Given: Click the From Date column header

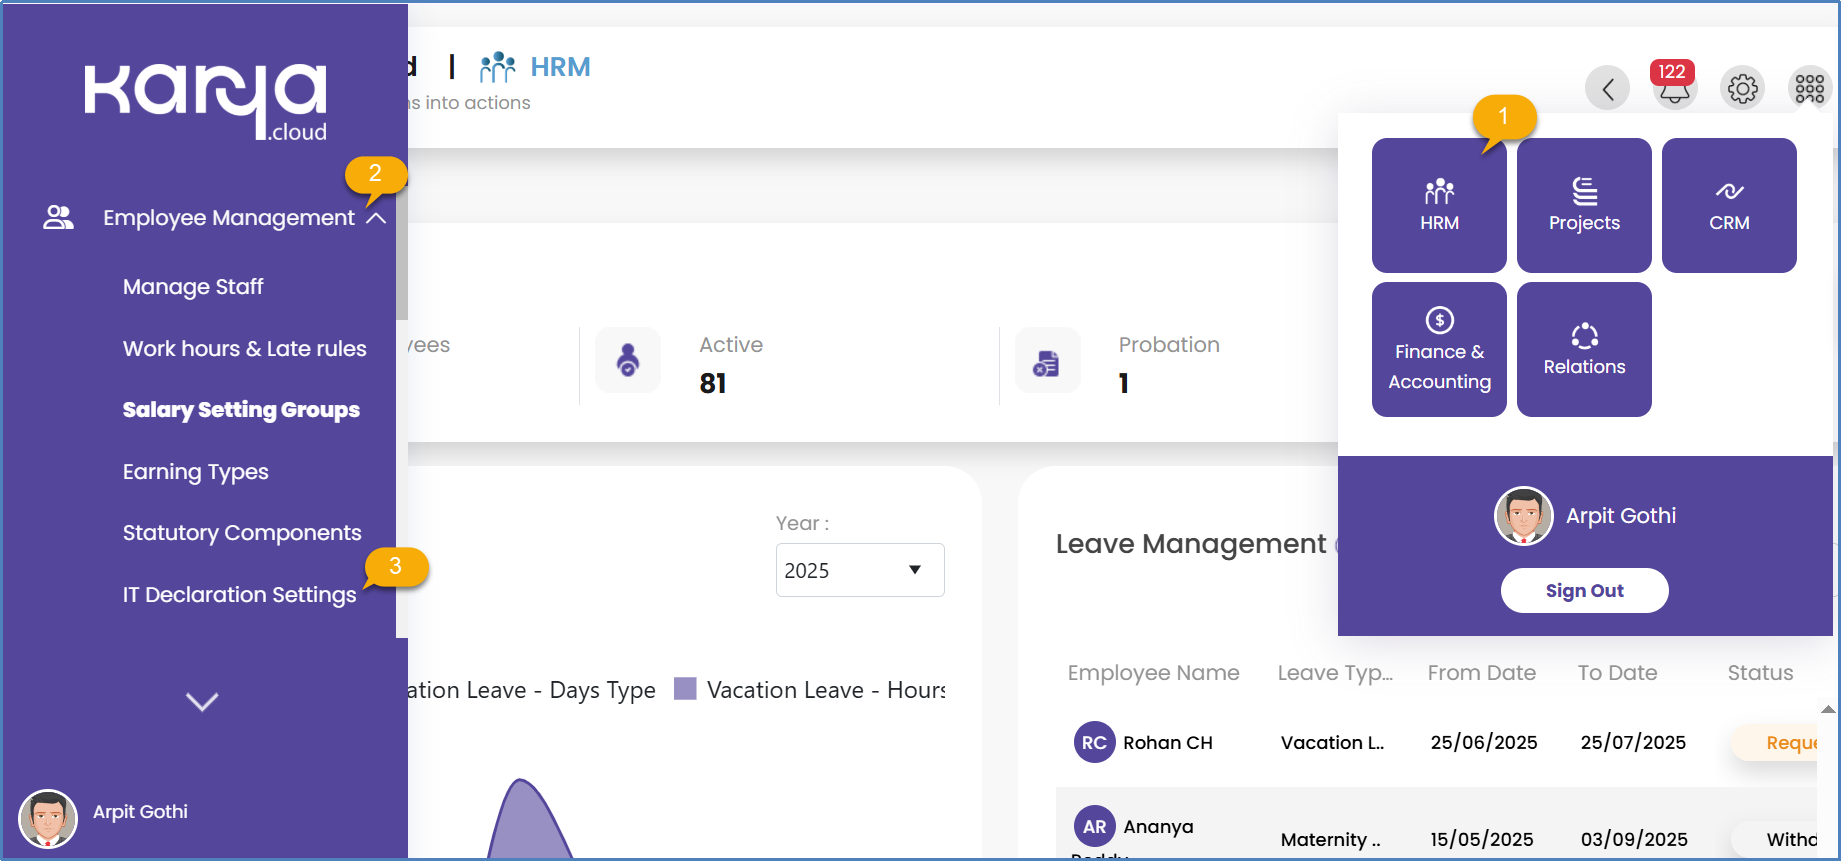Looking at the screenshot, I should 1482,673.
